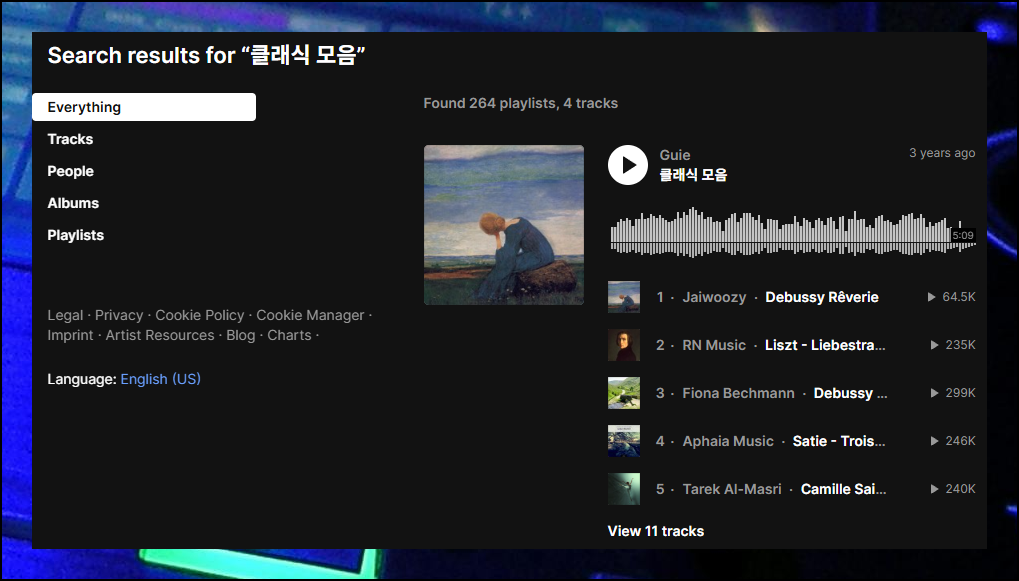Open Guie's profile link

675,155
